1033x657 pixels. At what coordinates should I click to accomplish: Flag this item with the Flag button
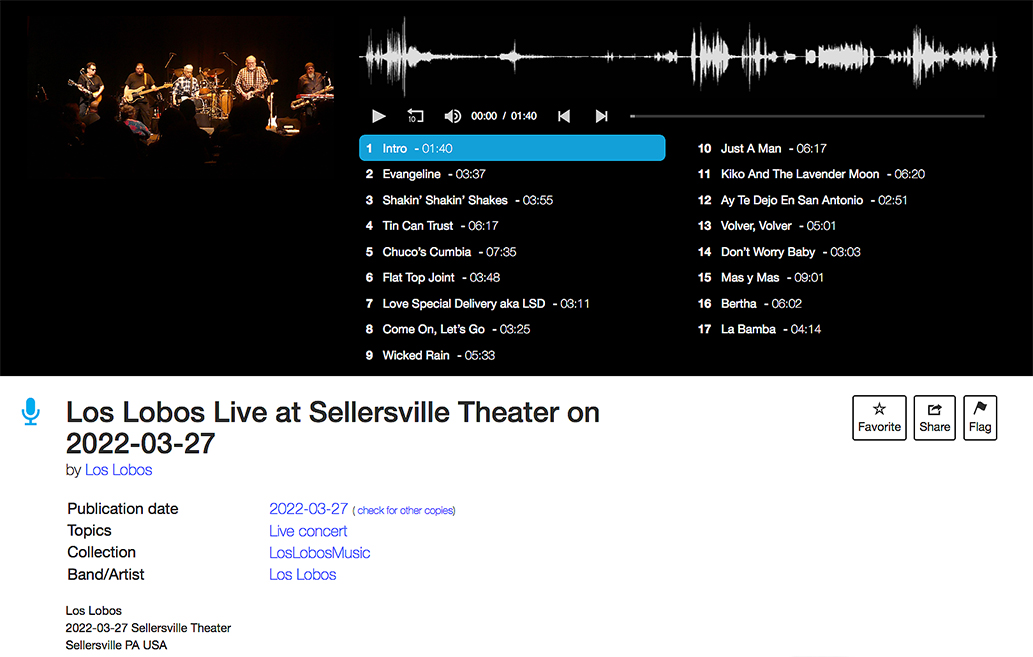(980, 418)
